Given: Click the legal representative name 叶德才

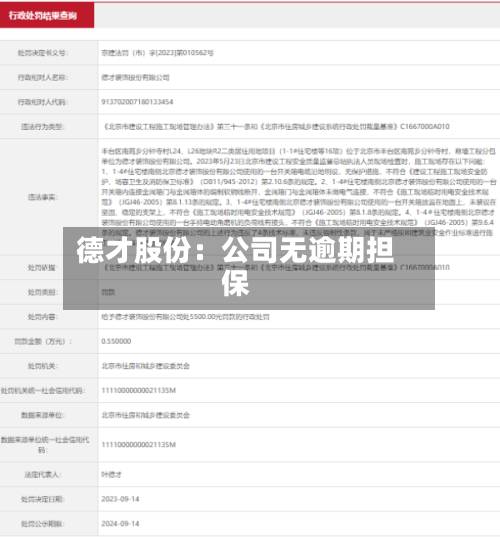Looking at the screenshot, I should 111,475.
